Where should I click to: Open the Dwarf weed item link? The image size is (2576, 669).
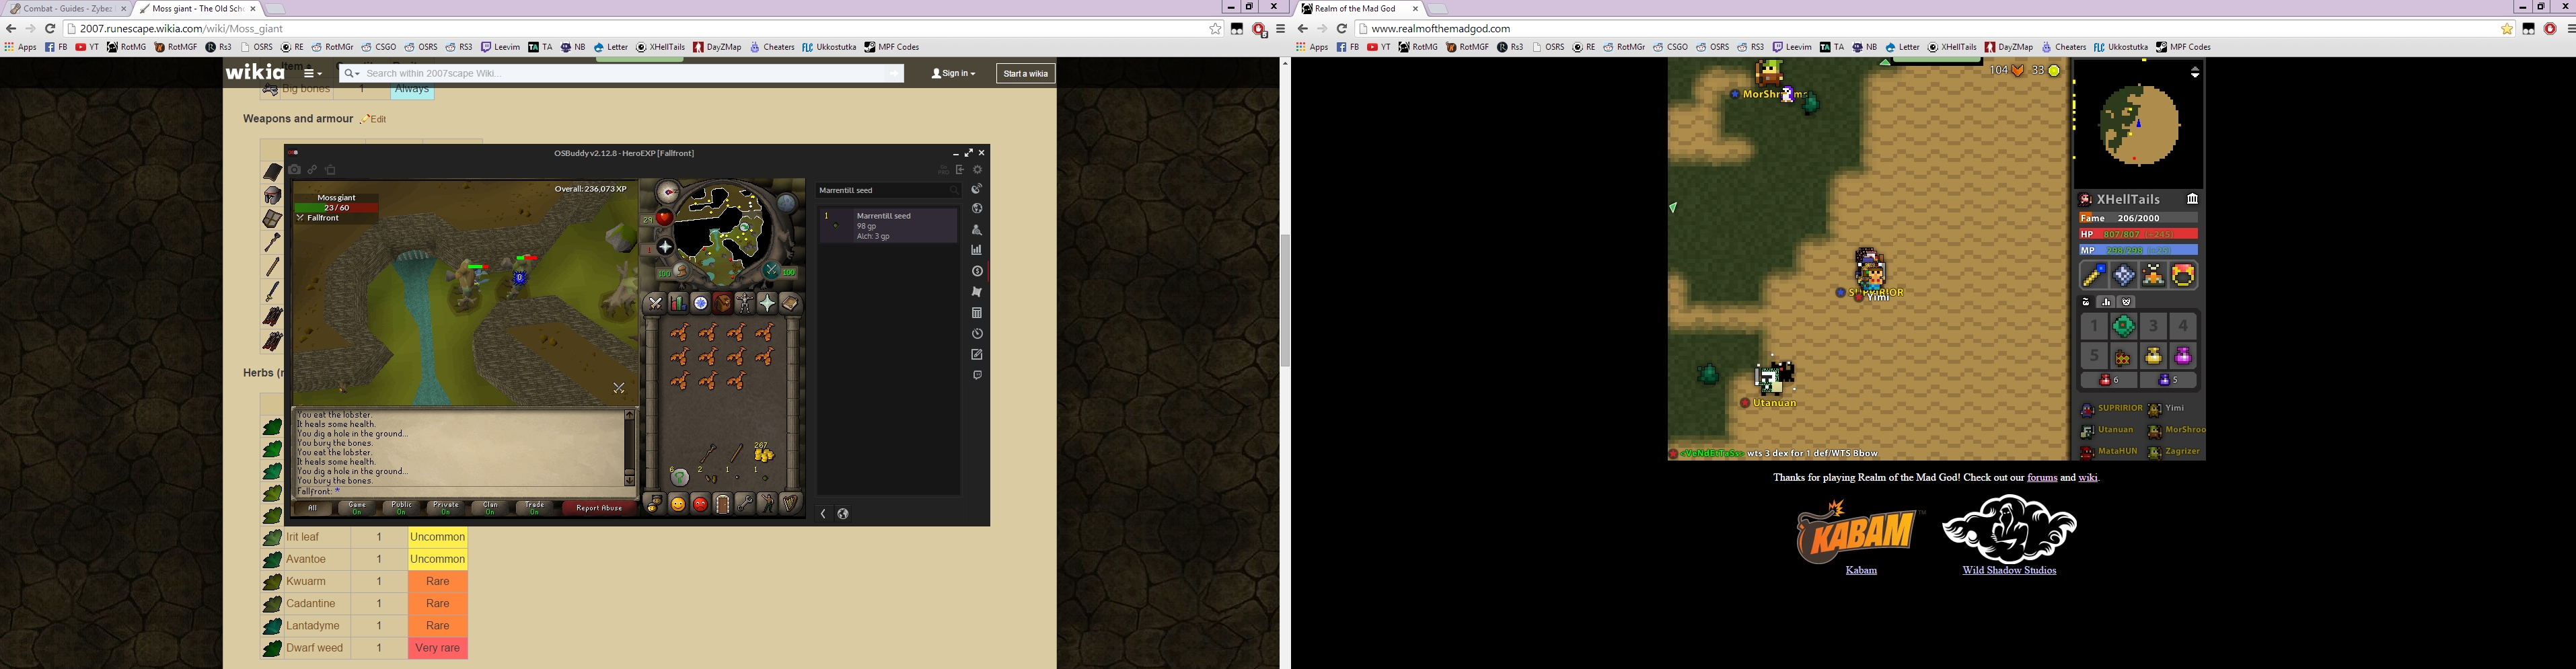pos(315,648)
